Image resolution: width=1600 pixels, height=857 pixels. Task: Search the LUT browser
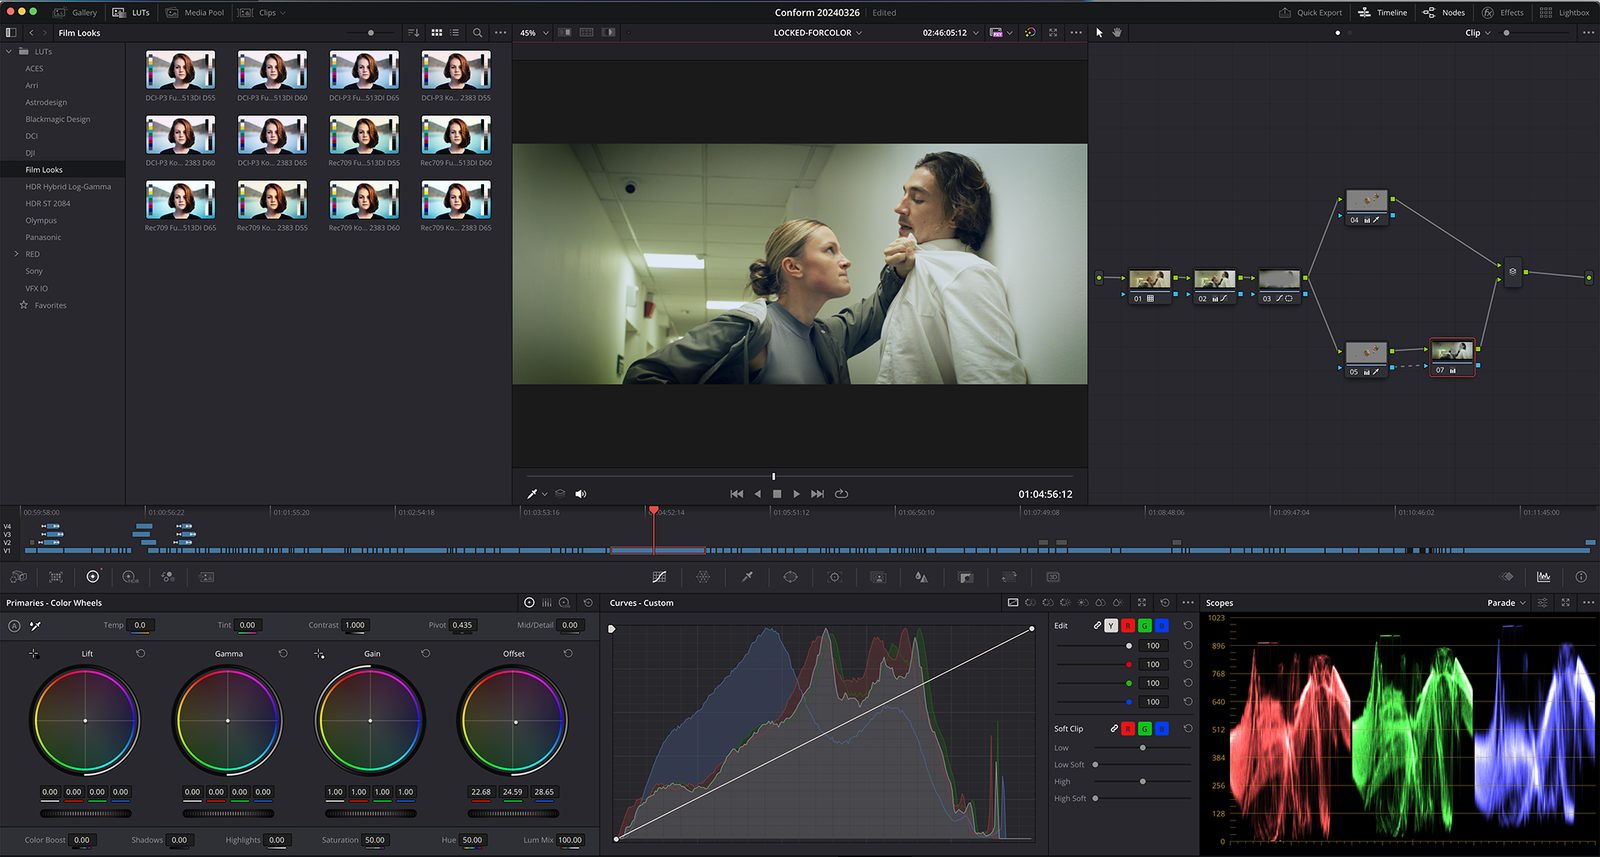pyautogui.click(x=478, y=33)
